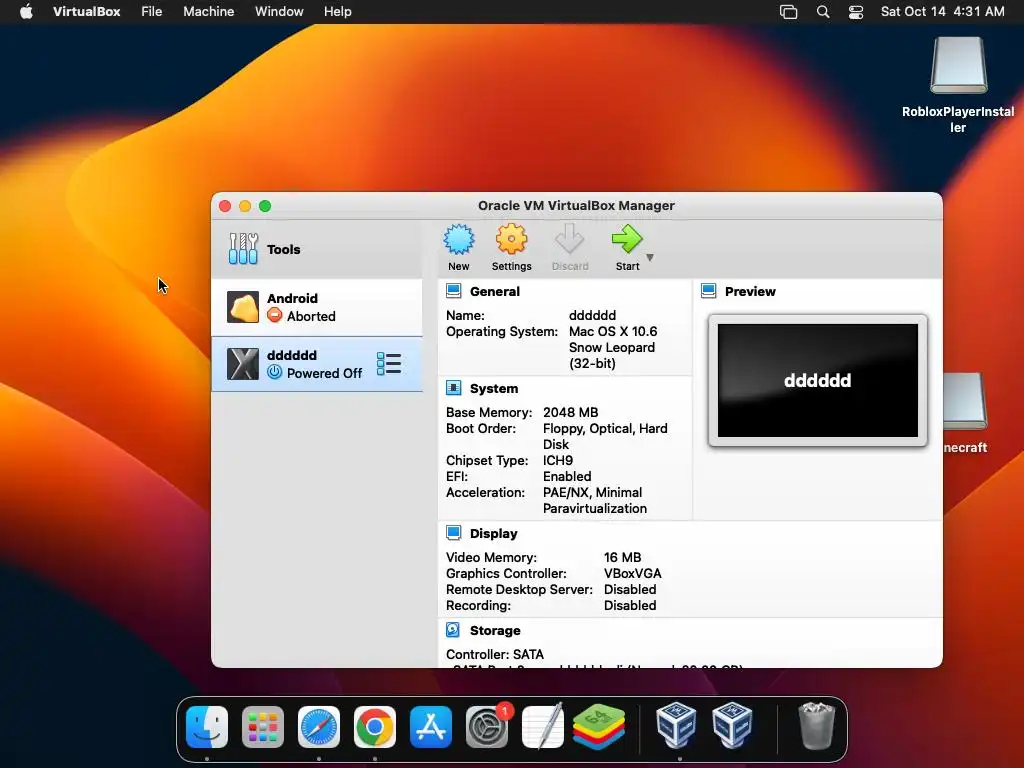Image resolution: width=1024 pixels, height=768 pixels.
Task: Click the date and time display
Action: pos(942,12)
